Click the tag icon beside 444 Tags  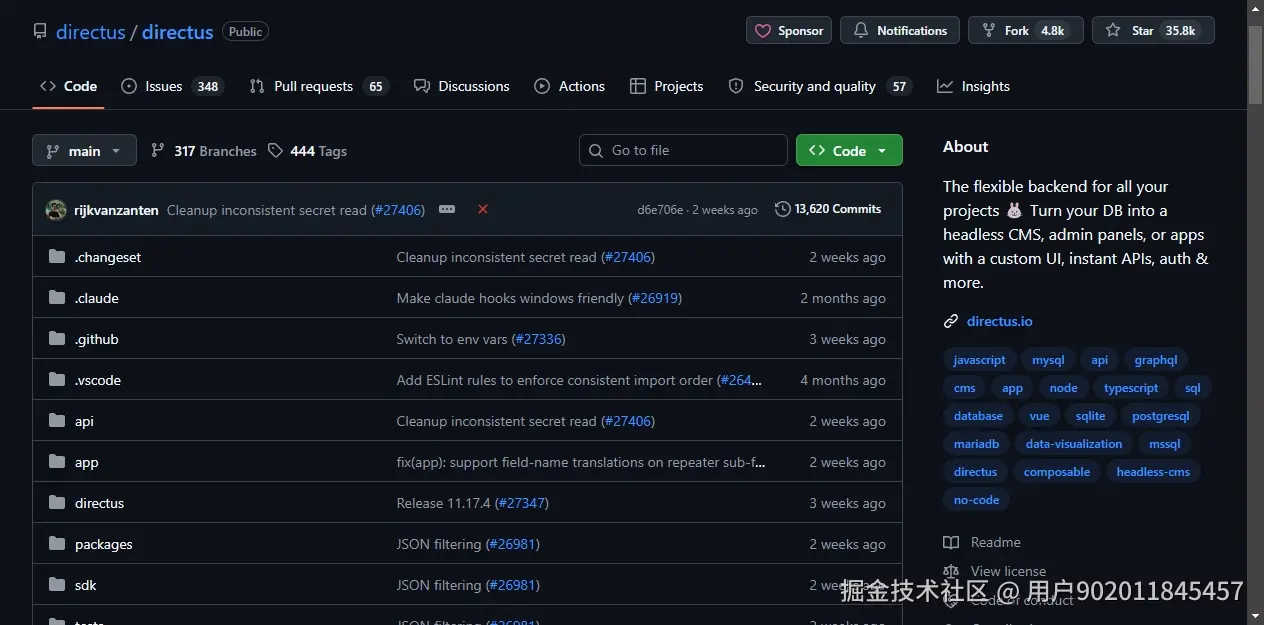click(276, 151)
